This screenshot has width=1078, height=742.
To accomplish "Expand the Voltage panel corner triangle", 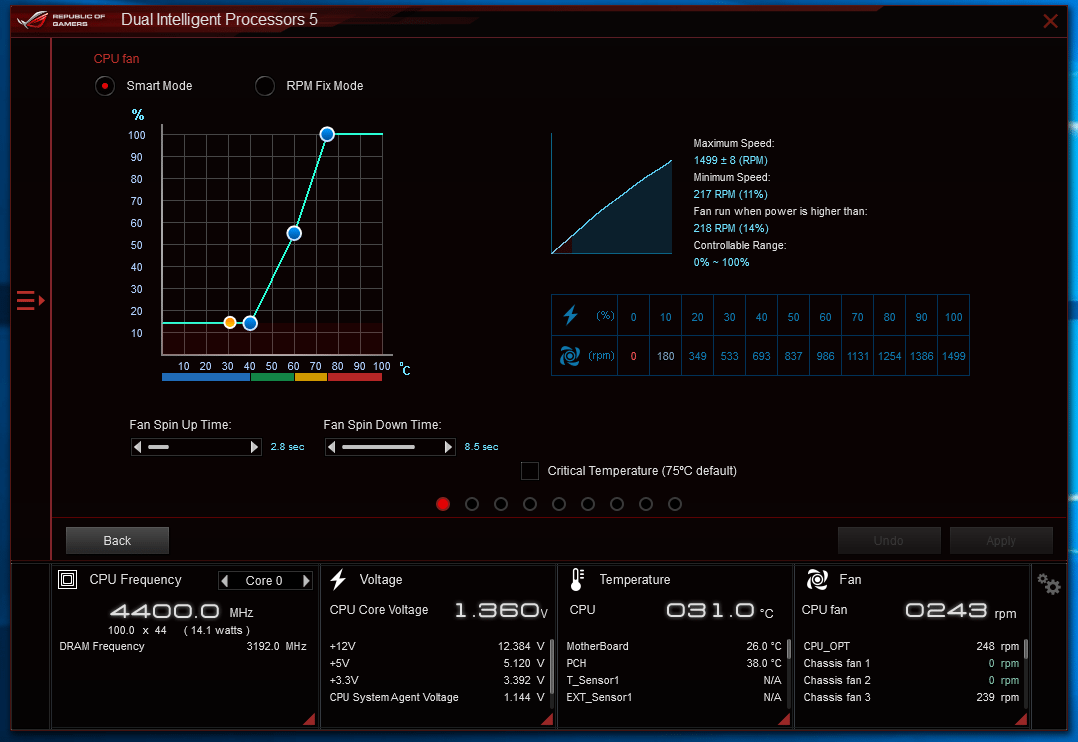I will (548, 719).
